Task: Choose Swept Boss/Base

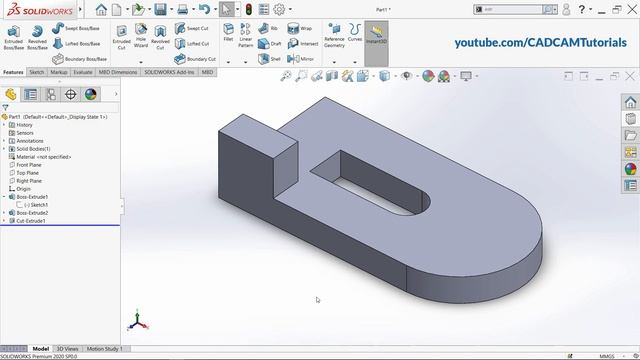Action: (76, 28)
